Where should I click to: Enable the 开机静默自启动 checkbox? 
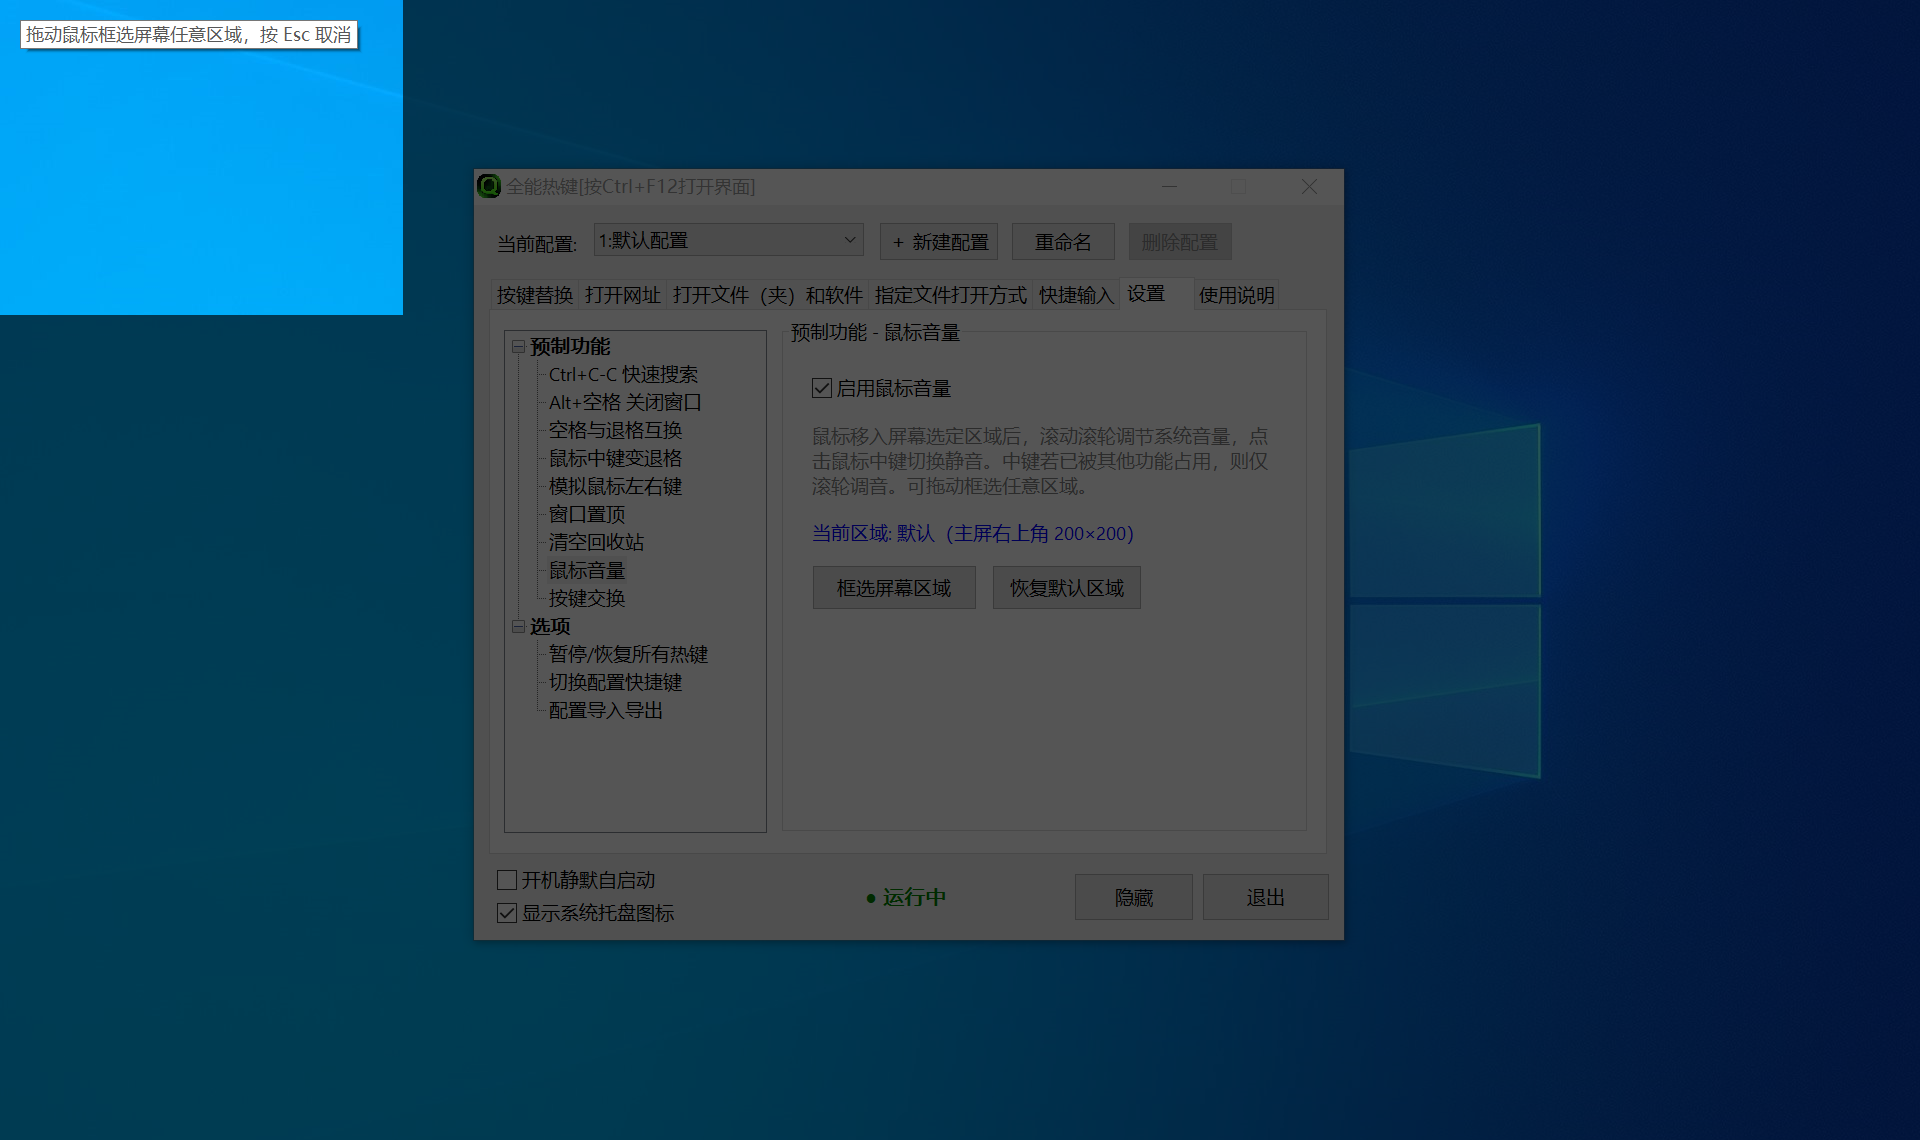click(507, 880)
